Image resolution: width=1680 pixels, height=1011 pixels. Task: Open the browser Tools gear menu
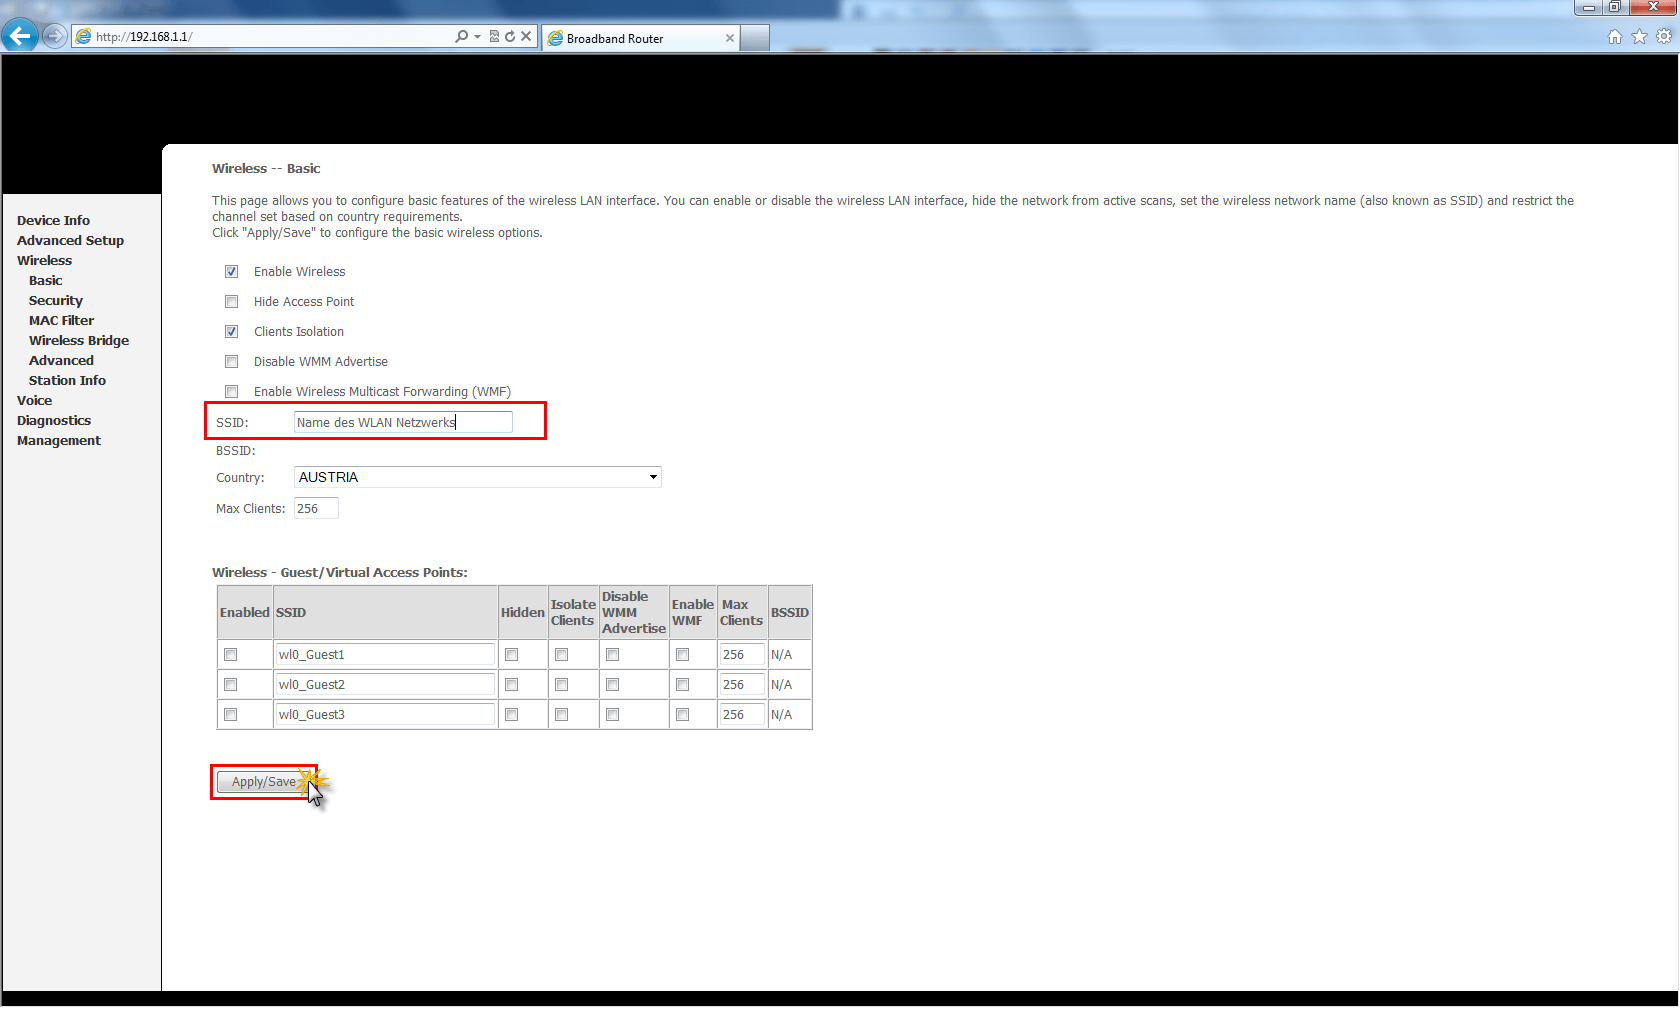coord(1664,37)
